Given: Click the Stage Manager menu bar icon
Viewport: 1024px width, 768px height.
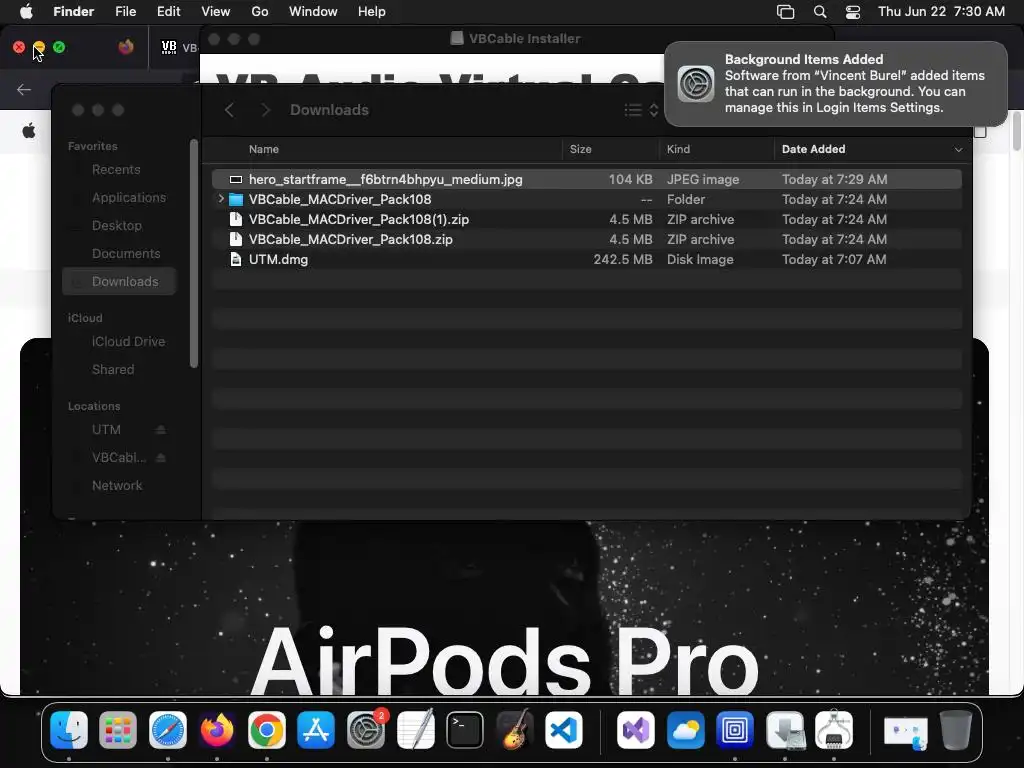Looking at the screenshot, I should coord(785,11).
